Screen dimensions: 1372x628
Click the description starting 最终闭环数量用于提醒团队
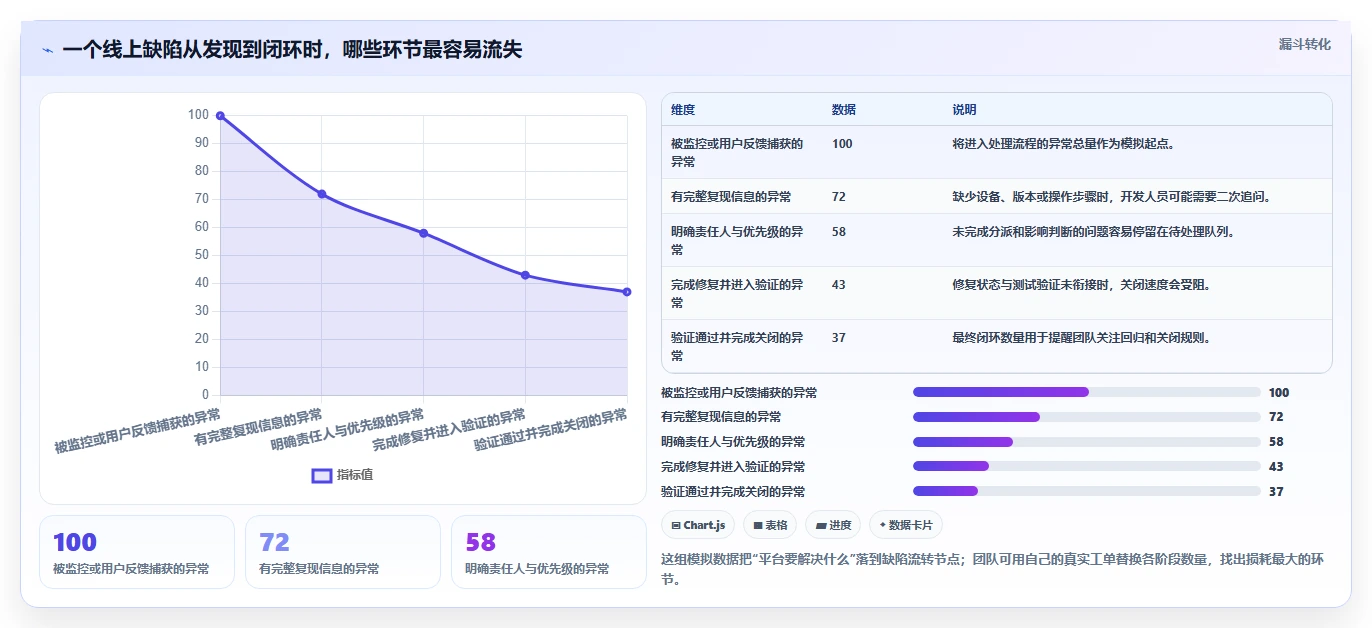(x=1082, y=338)
